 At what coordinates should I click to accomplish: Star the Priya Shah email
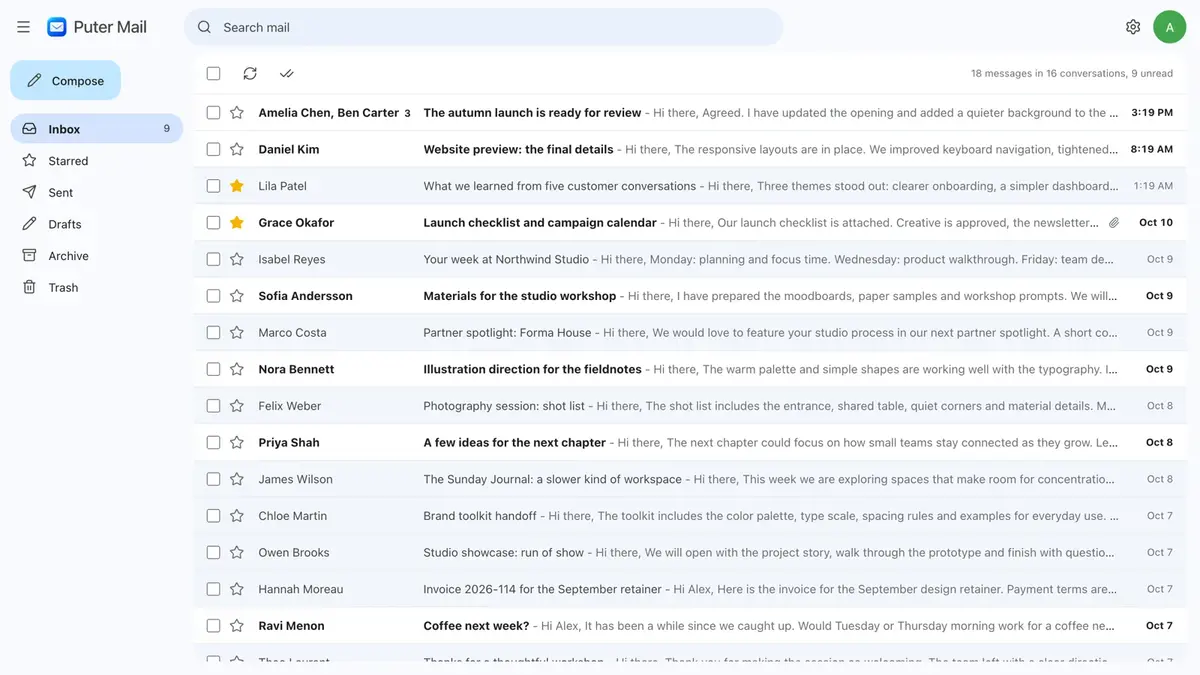point(237,443)
